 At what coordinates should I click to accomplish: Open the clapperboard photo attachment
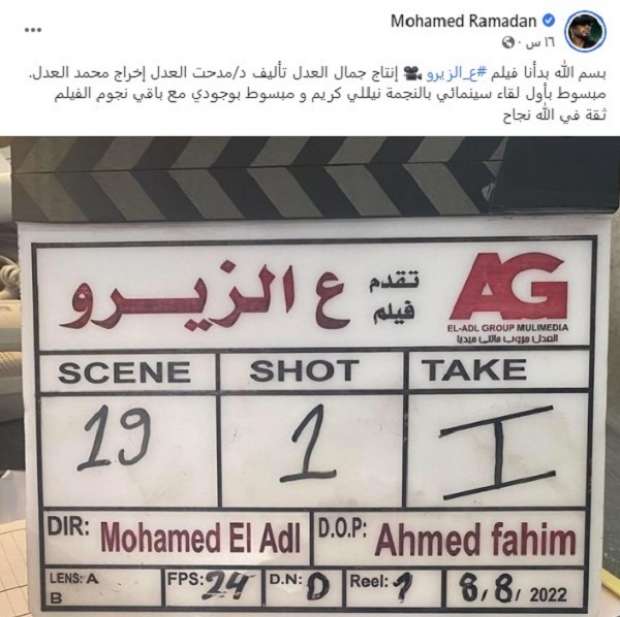click(310, 376)
